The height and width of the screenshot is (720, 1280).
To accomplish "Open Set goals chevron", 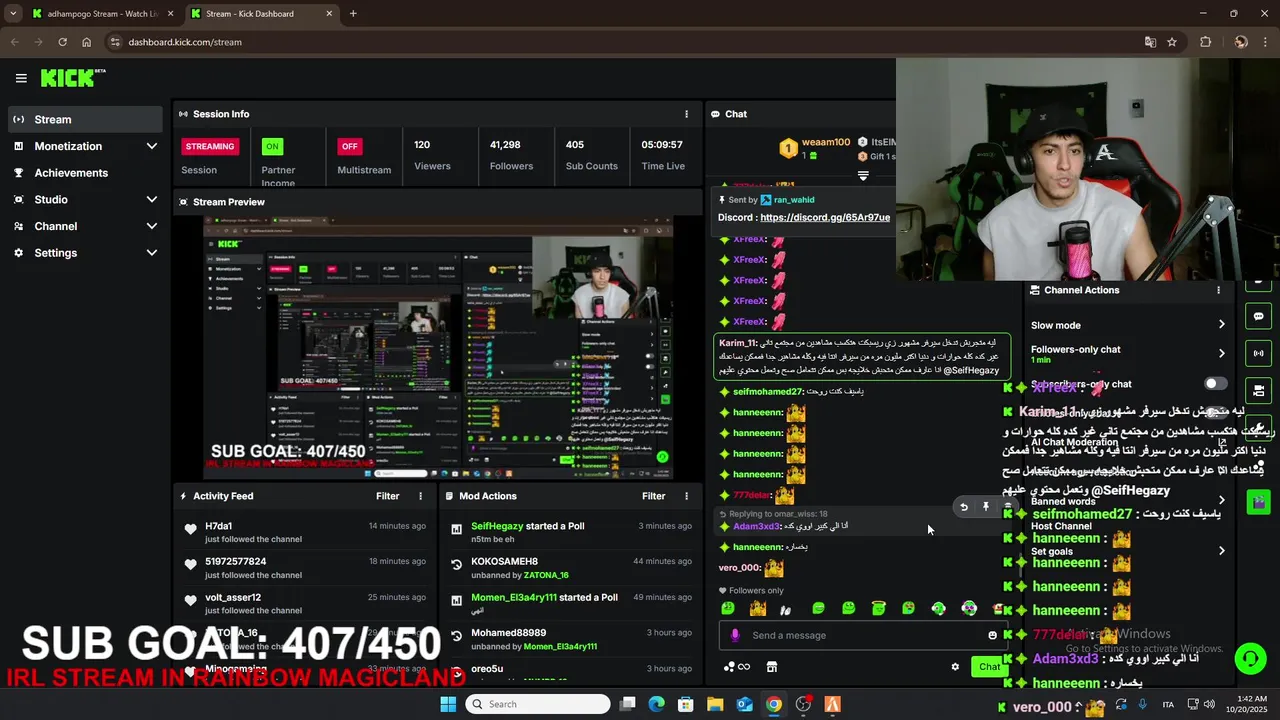I will pyautogui.click(x=1221, y=551).
